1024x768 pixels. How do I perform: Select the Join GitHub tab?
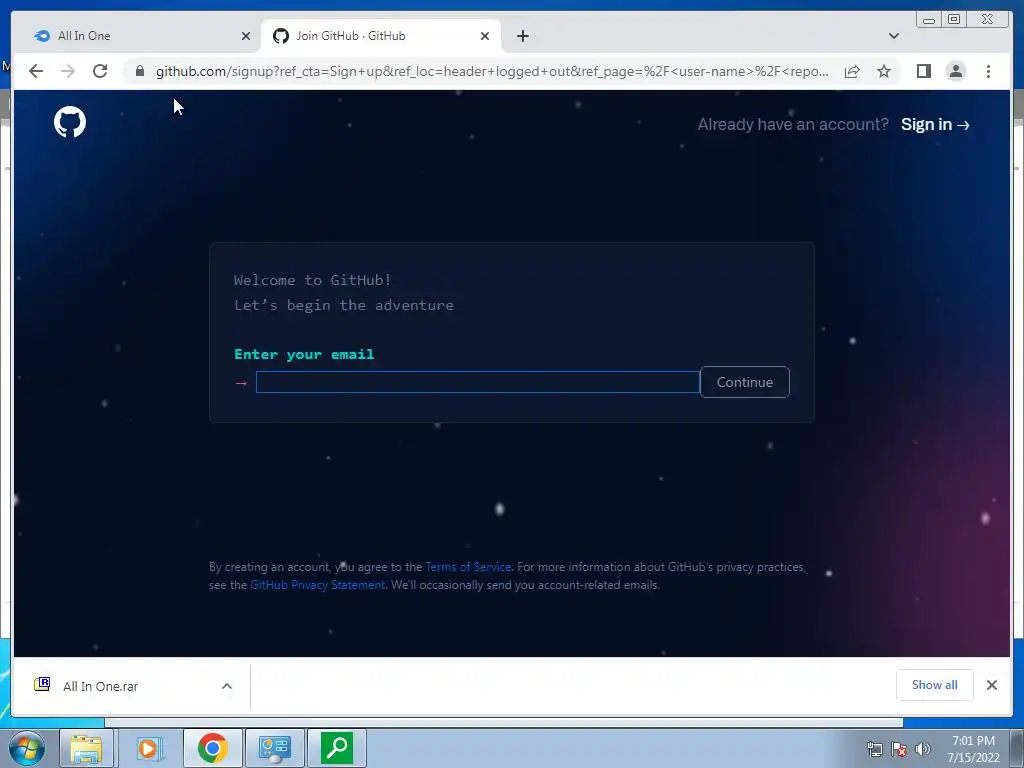(379, 36)
